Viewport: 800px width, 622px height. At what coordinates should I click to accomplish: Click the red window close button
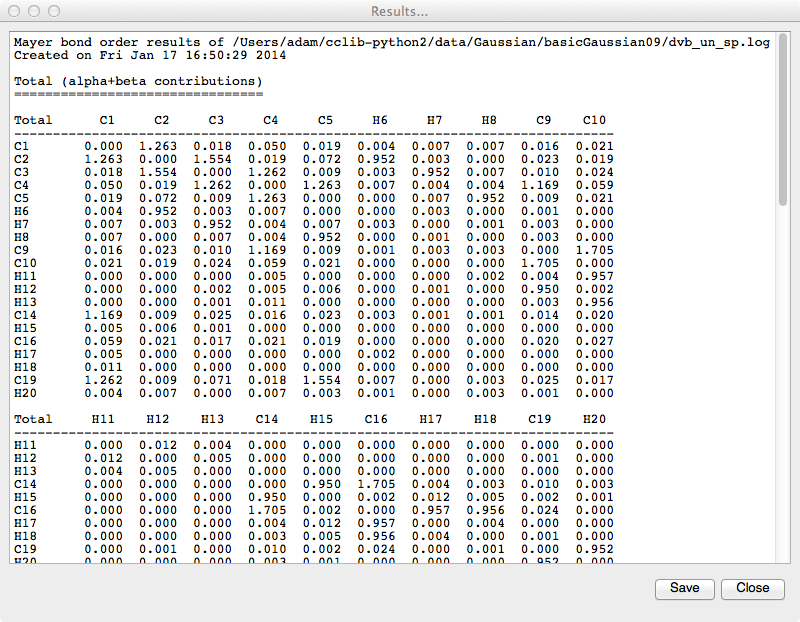coord(14,11)
